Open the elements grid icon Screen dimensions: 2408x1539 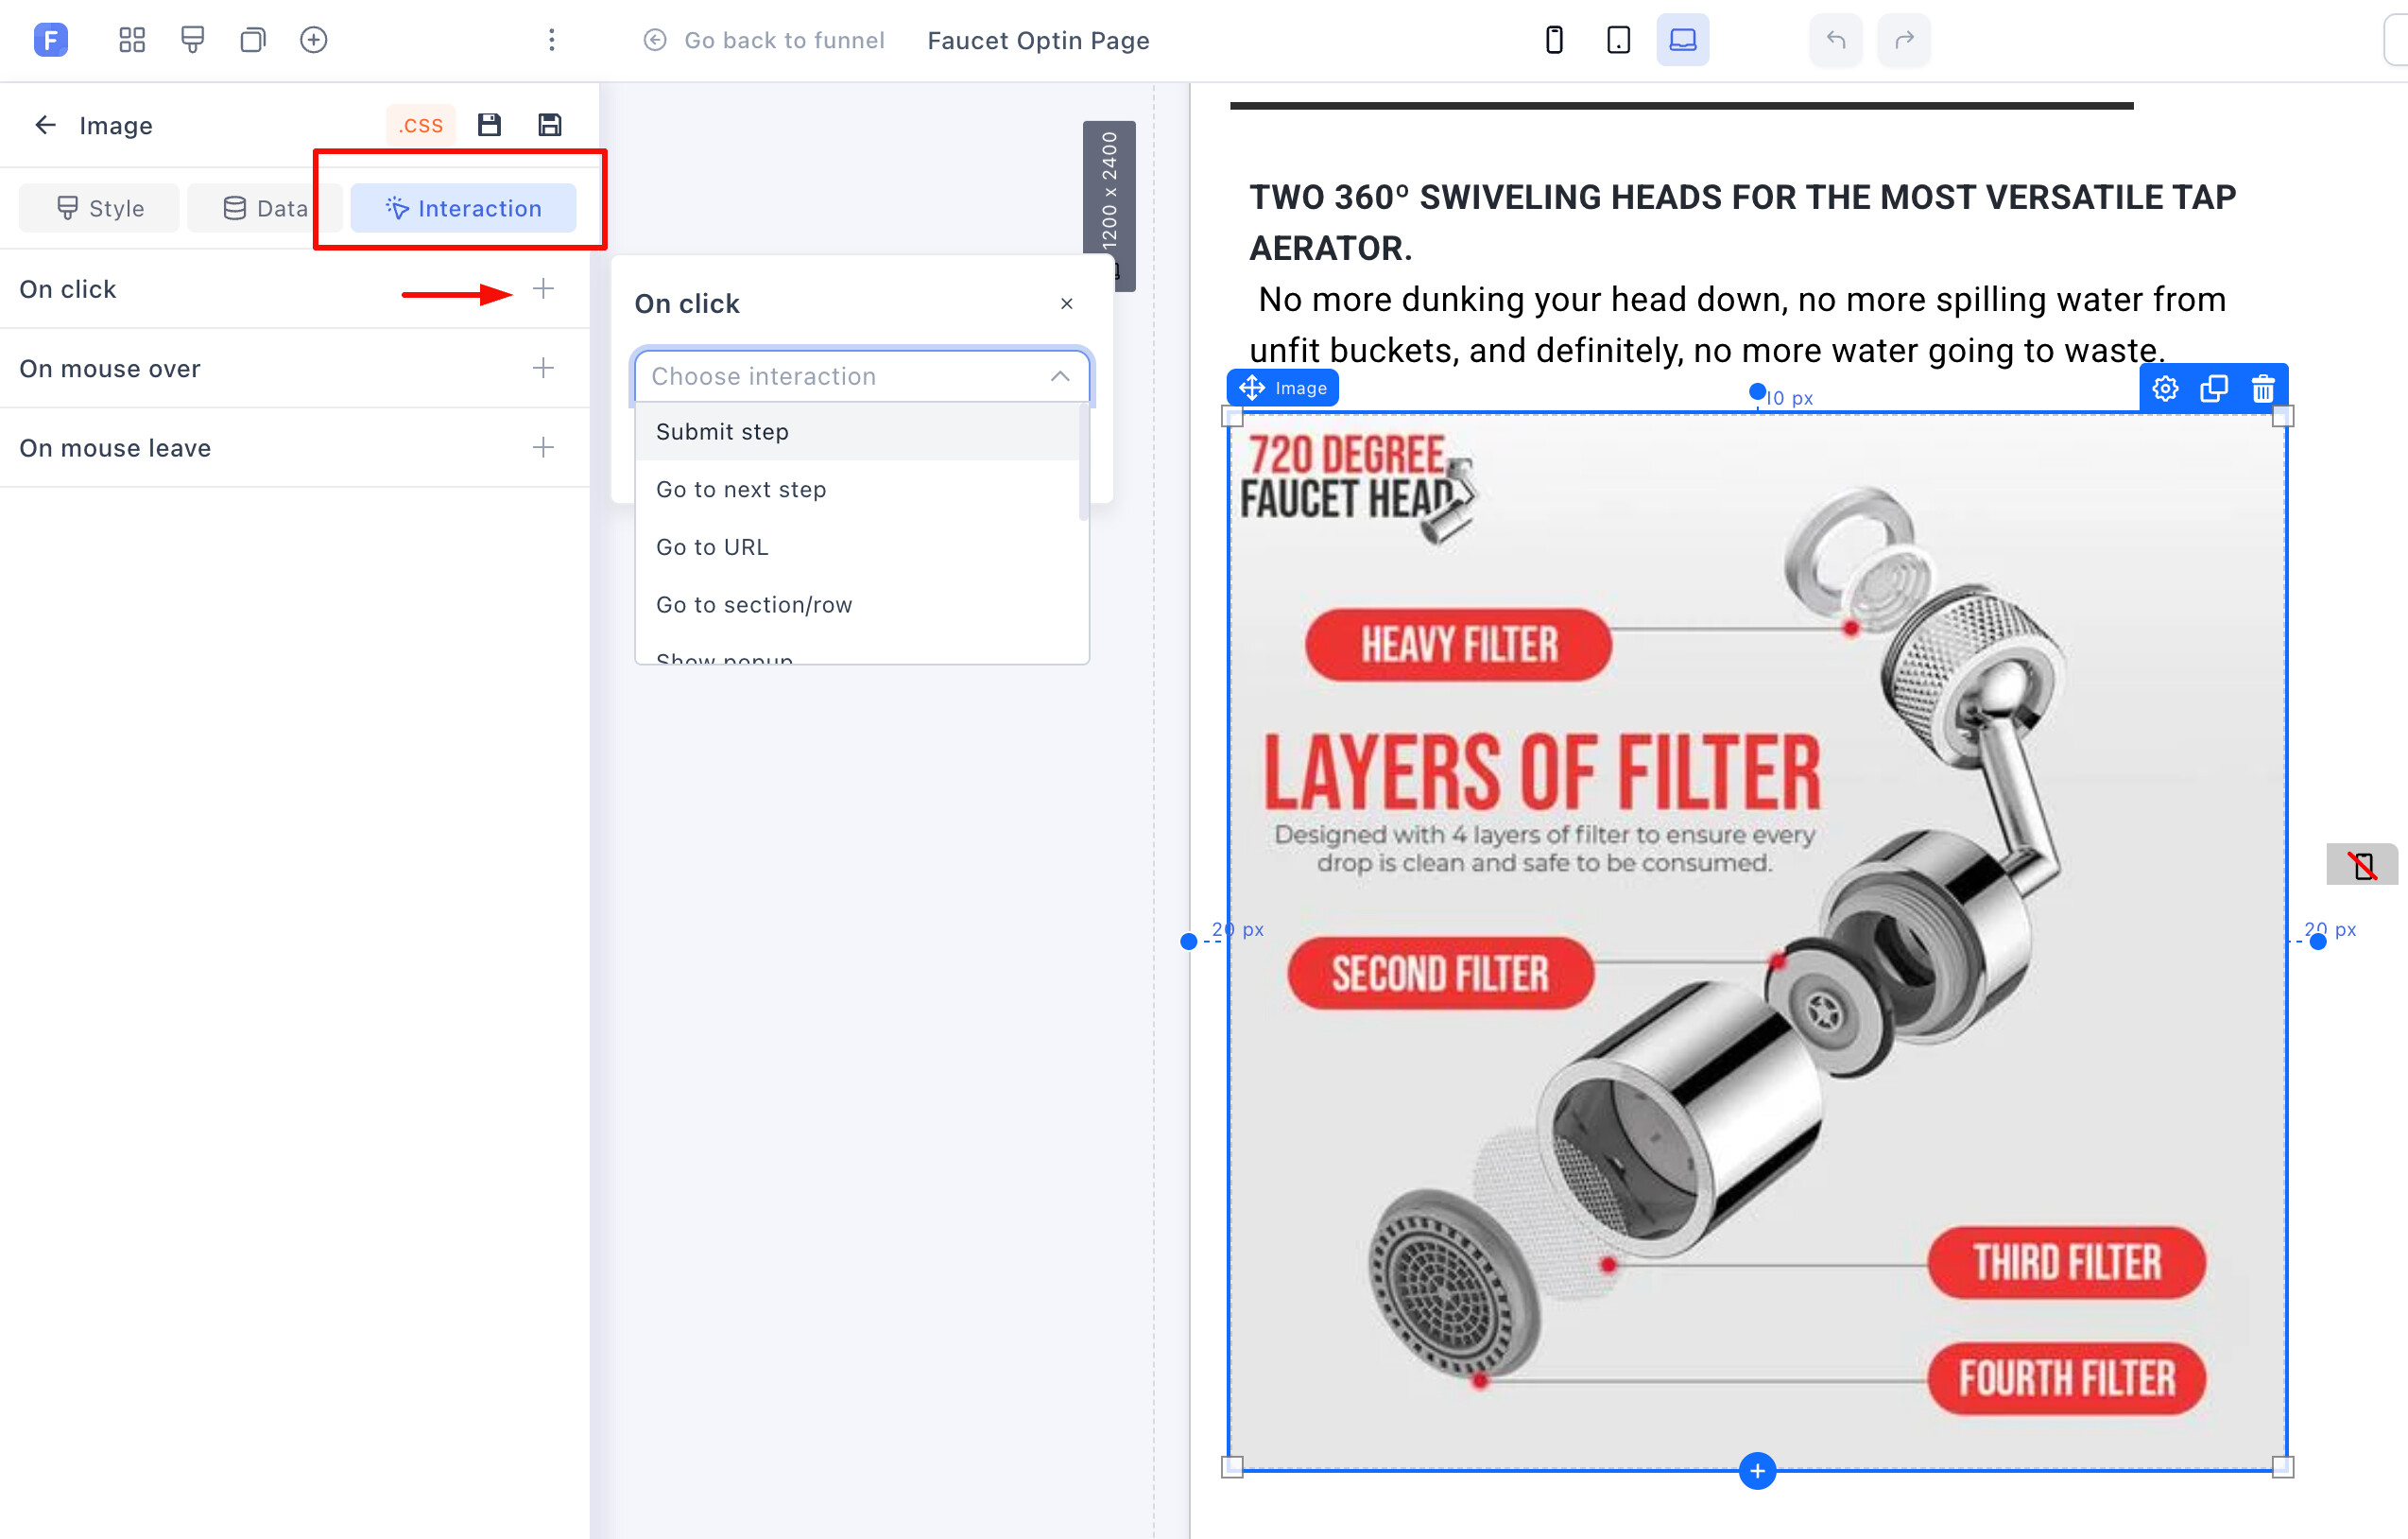coord(132,40)
